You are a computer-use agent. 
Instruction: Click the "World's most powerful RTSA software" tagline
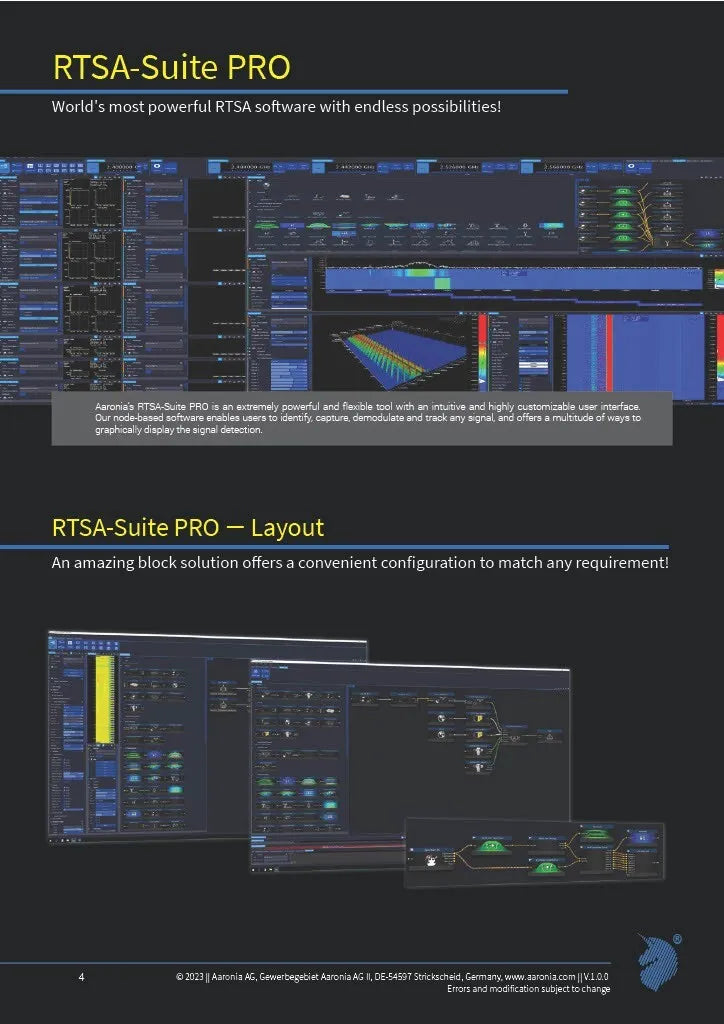coord(276,106)
